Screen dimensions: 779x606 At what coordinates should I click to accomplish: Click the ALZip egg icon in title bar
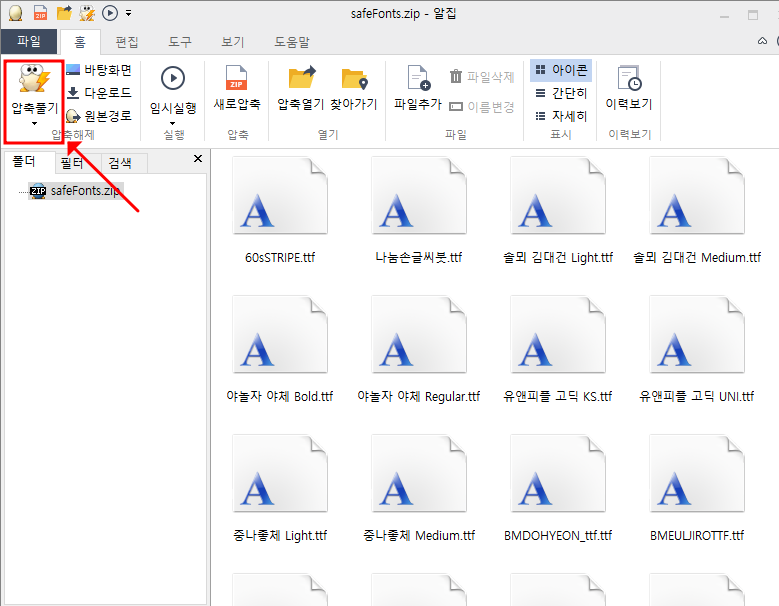(15, 13)
